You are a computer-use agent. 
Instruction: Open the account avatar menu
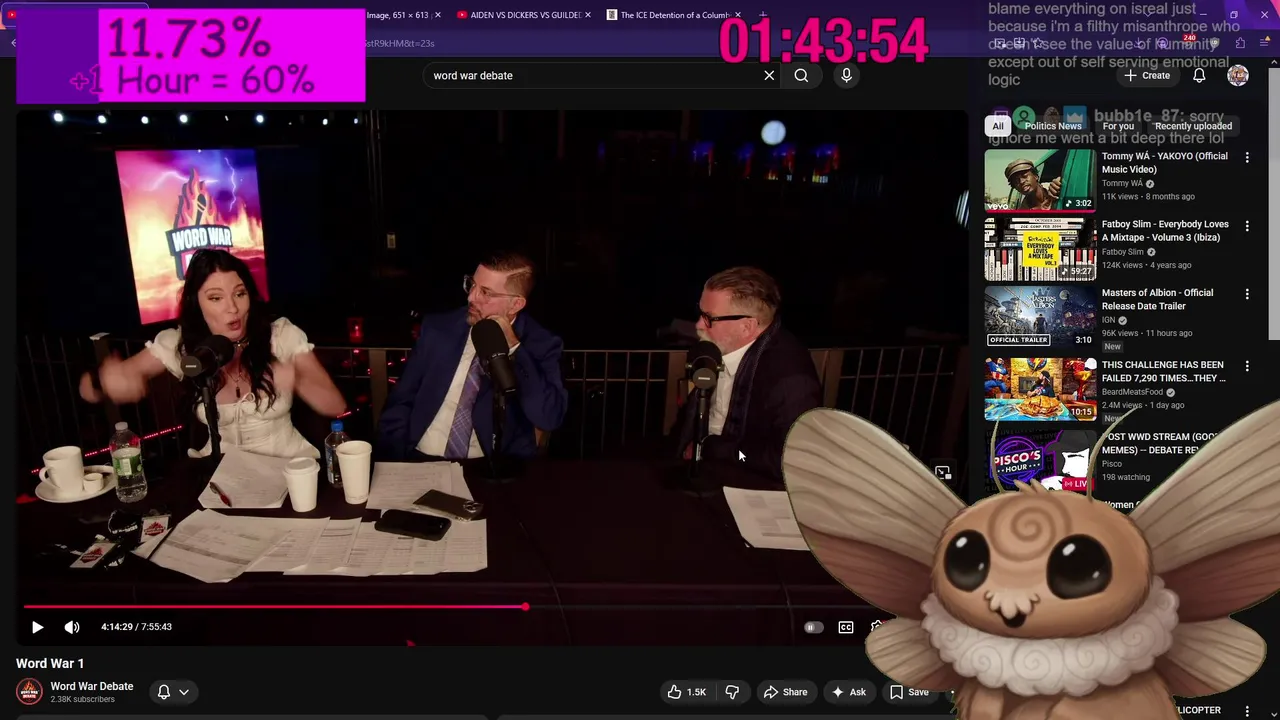[x=1238, y=75]
